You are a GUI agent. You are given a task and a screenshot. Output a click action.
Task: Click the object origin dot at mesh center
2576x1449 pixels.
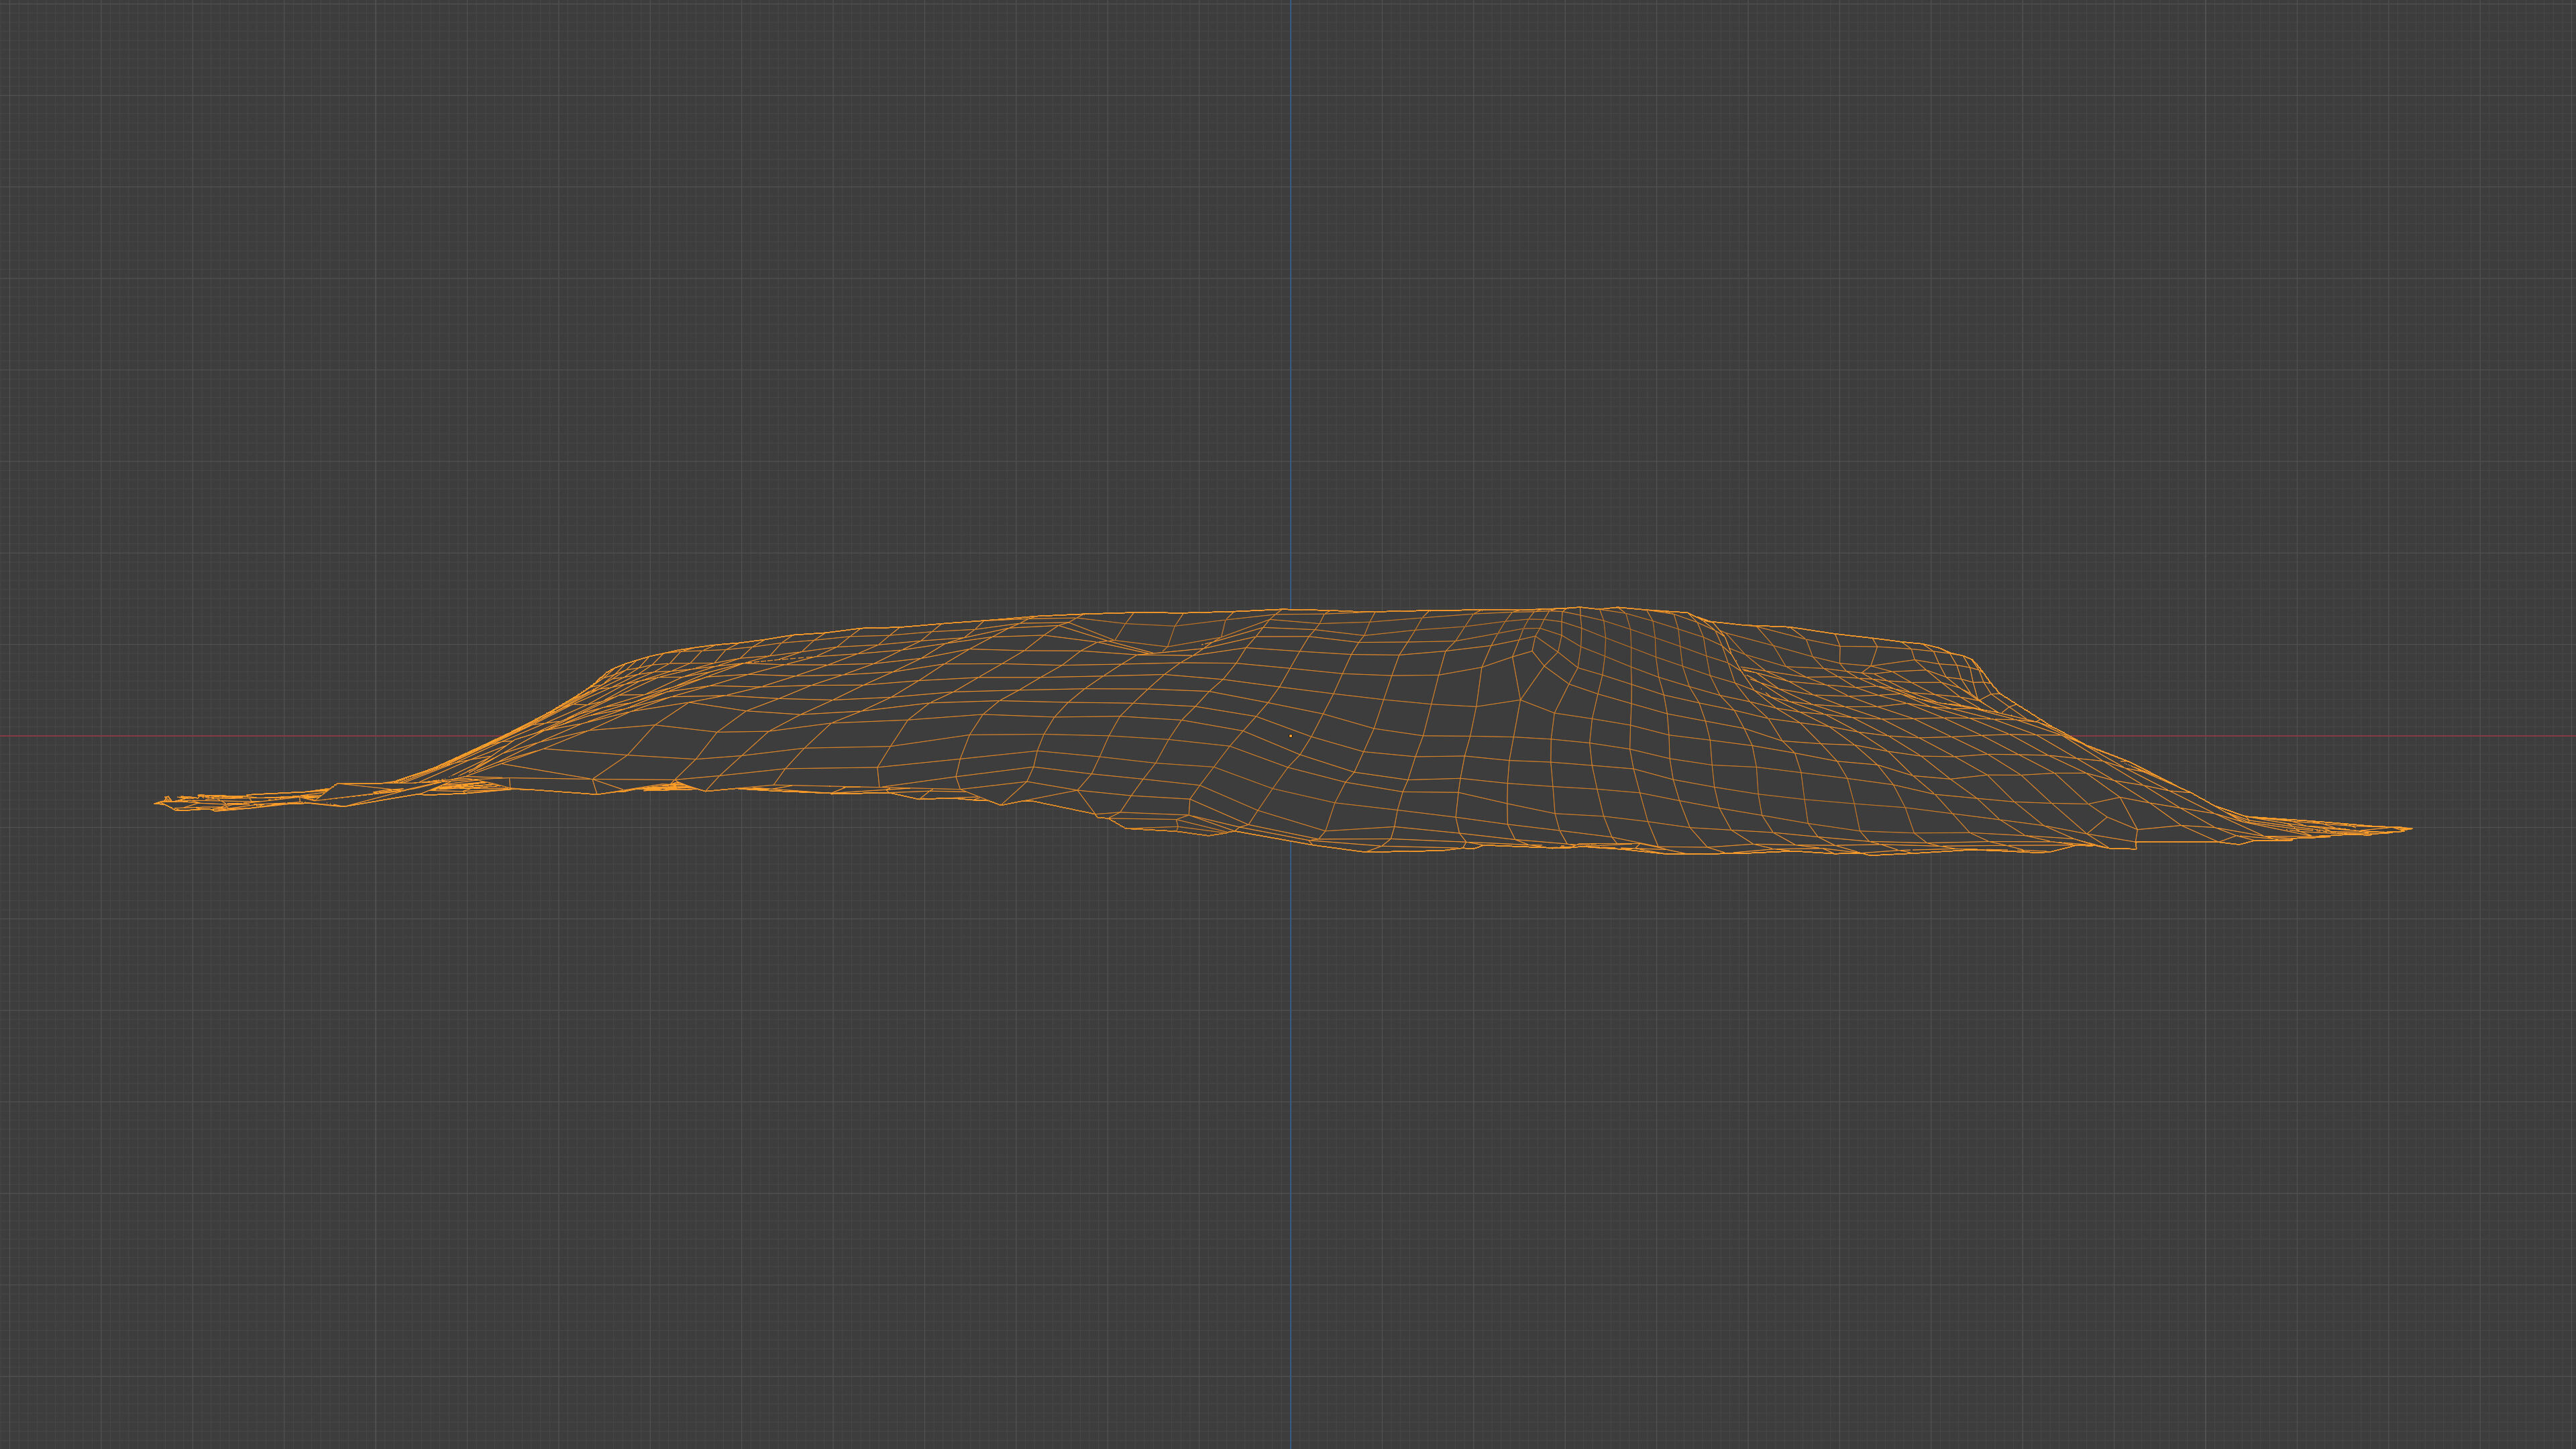[1290, 736]
